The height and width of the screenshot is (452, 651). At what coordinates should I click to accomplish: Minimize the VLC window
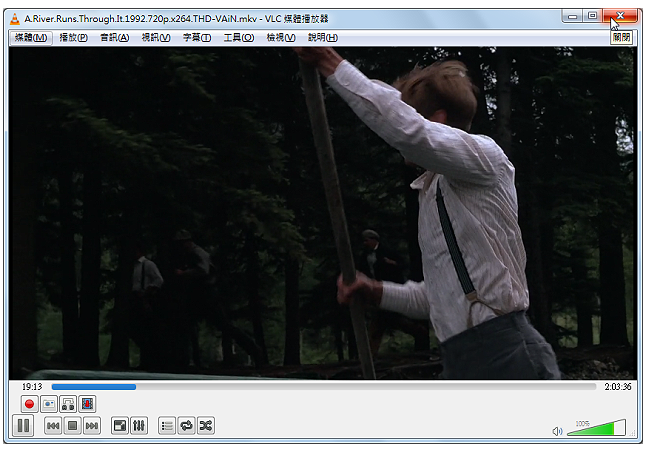tap(573, 16)
